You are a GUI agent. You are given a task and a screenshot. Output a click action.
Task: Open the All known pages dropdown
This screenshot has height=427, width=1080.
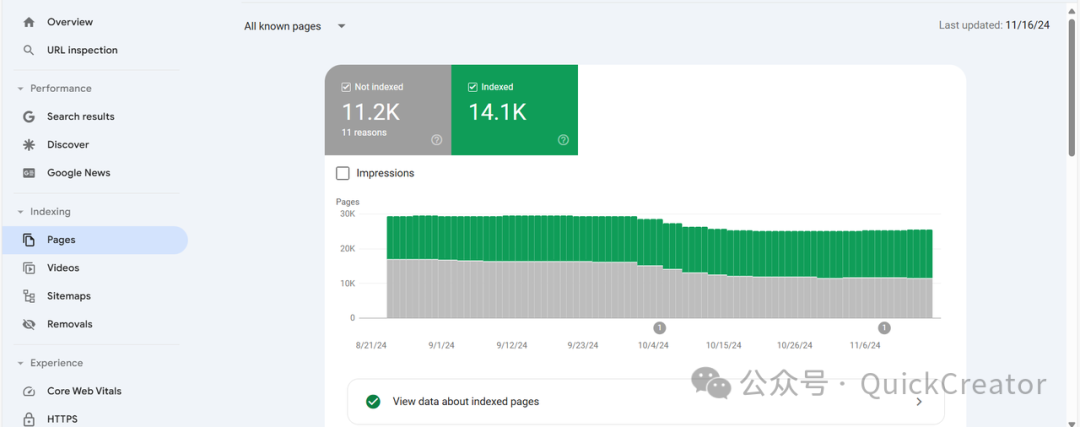point(295,26)
